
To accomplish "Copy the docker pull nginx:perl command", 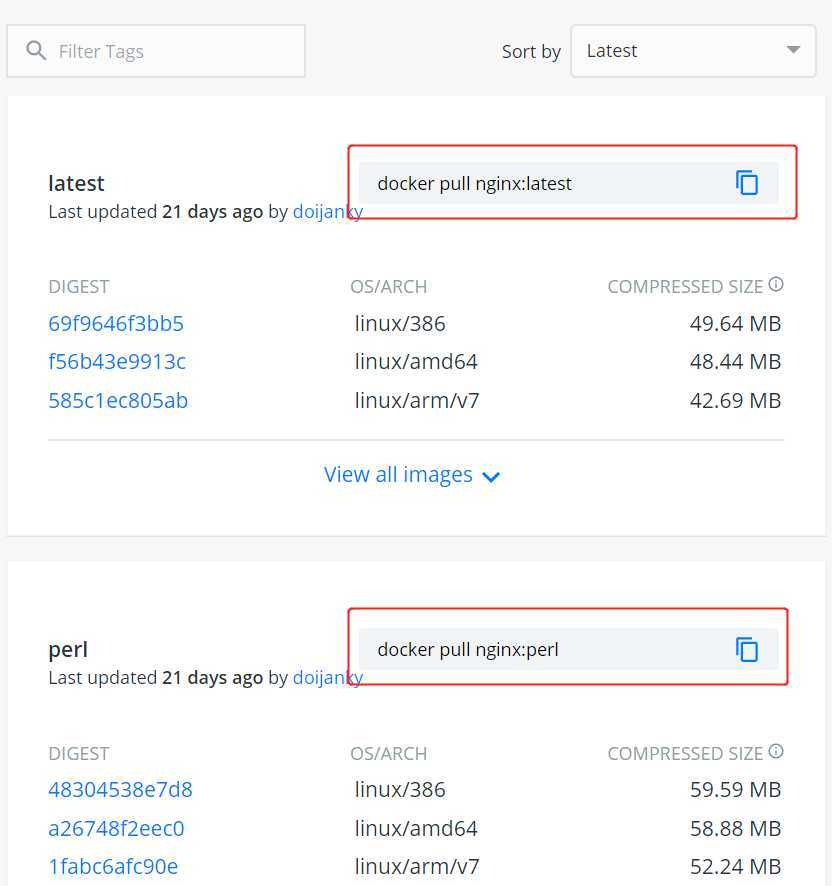I will pyautogui.click(x=747, y=649).
